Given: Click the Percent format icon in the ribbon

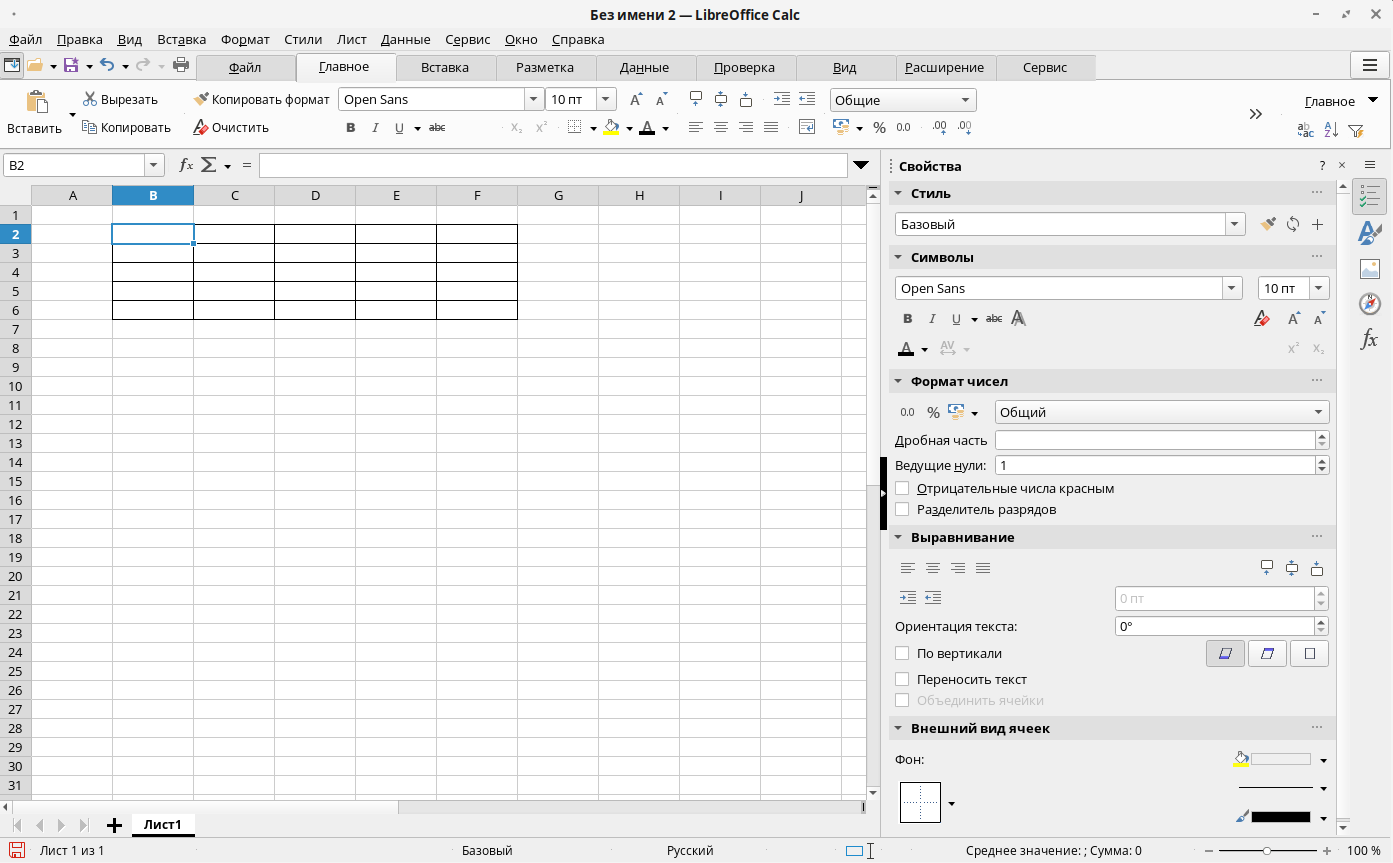Looking at the screenshot, I should coord(879,128).
